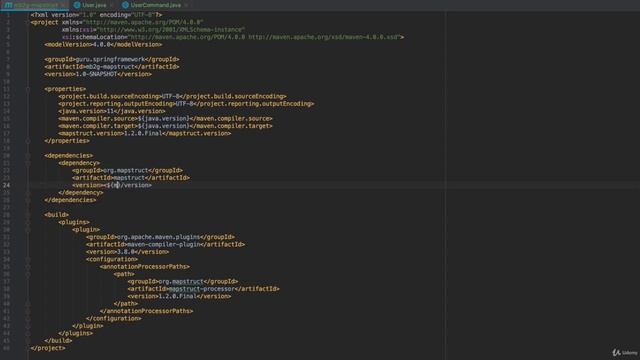Click the groupId org.mapstruct dependency line

point(127,171)
